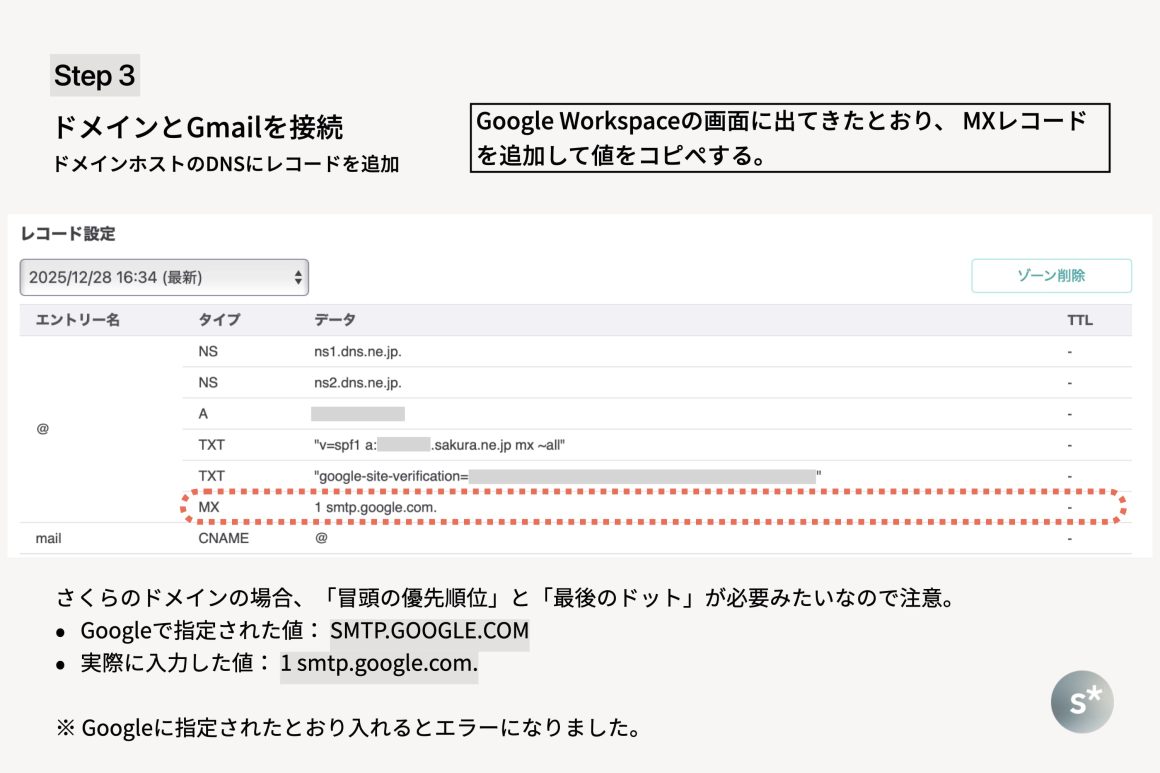
Task: Click the TTL column header
Action: [1080, 320]
